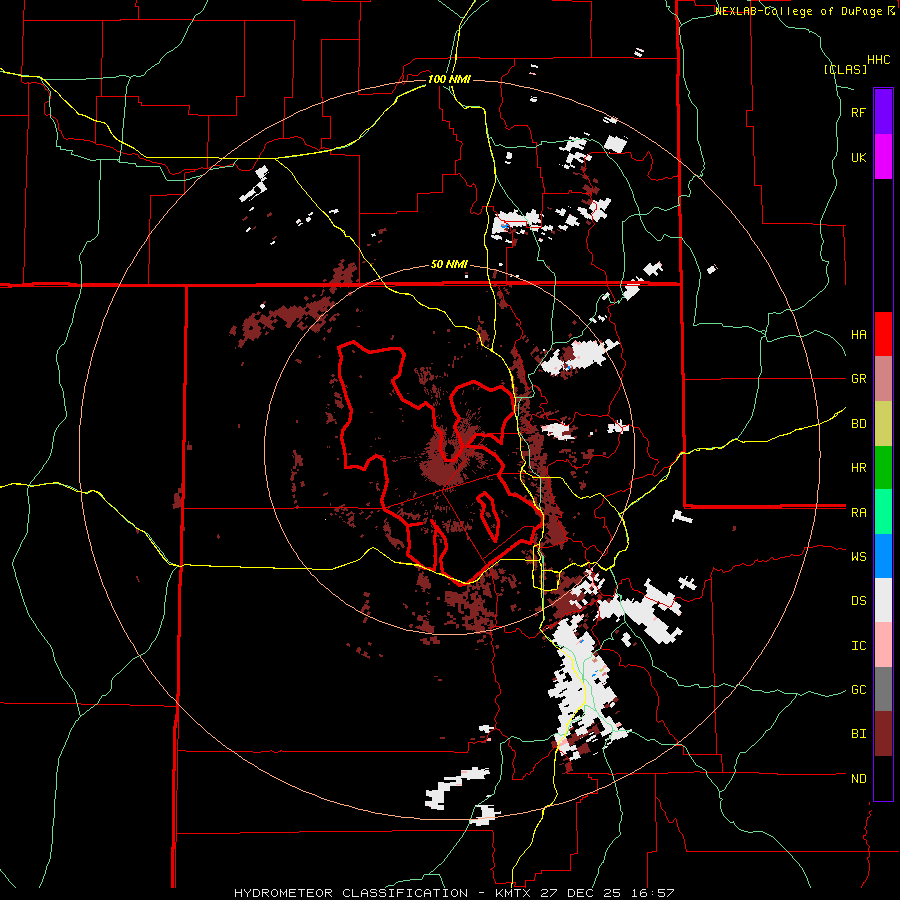Click the WS legend label
The width and height of the screenshot is (900, 900).
click(858, 557)
